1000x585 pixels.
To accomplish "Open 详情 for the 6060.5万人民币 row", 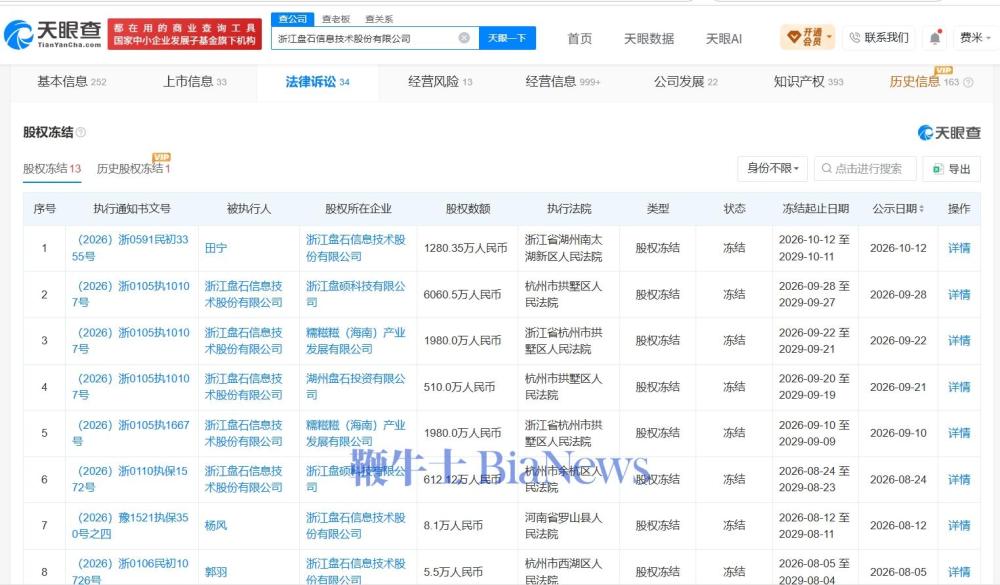I will click(959, 295).
